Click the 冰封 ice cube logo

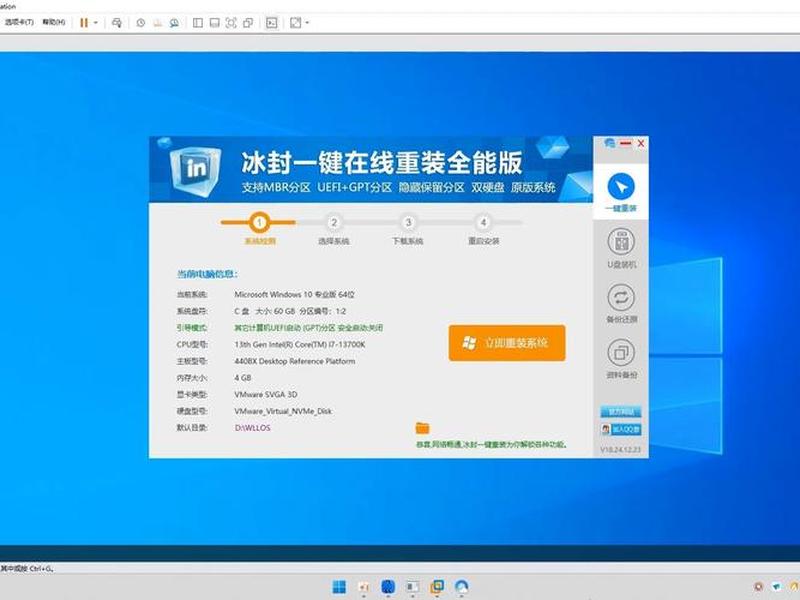tap(195, 170)
